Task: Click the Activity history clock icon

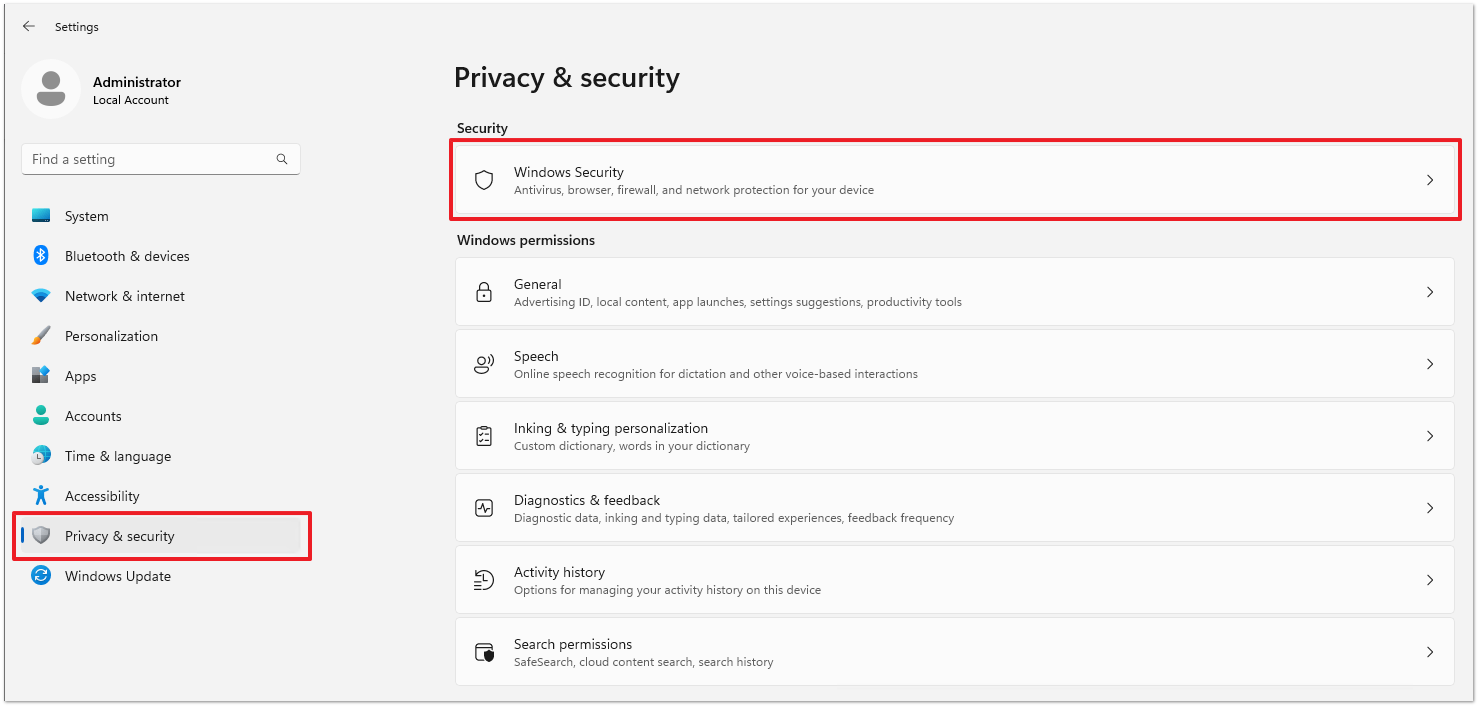Action: pos(484,580)
